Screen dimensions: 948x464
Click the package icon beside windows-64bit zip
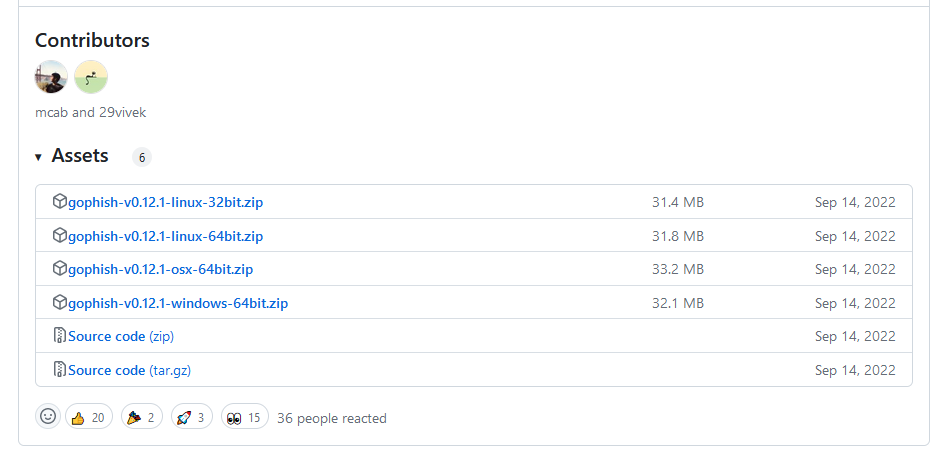pos(59,303)
